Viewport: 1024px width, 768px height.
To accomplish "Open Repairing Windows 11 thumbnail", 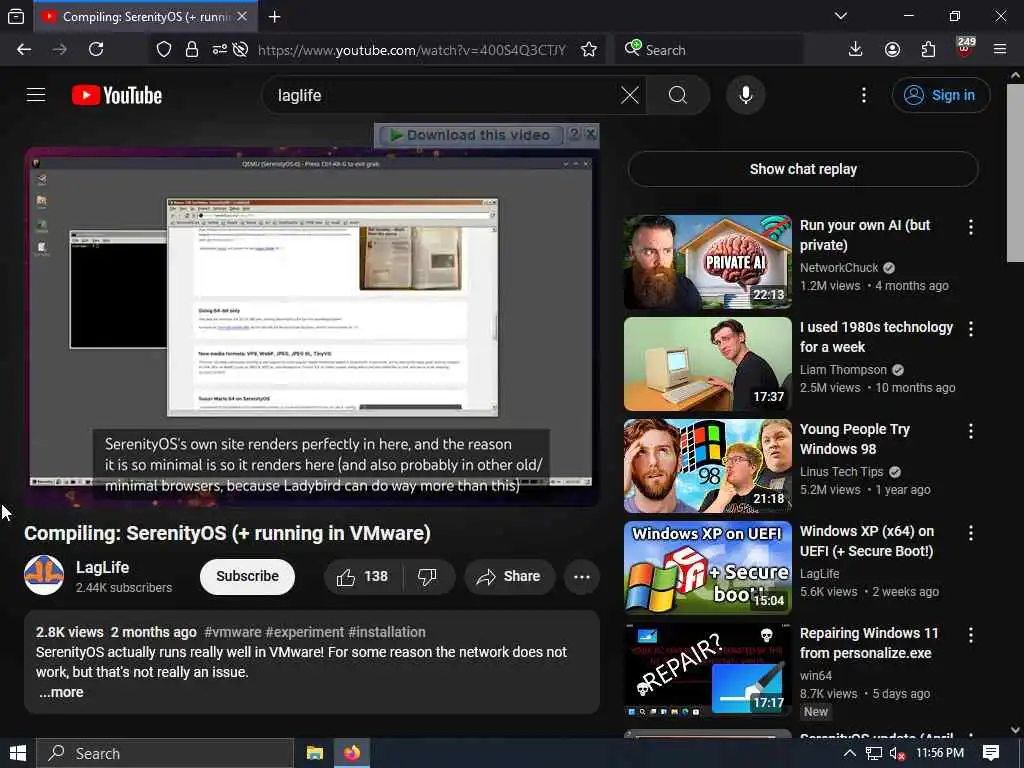I will click(708, 669).
